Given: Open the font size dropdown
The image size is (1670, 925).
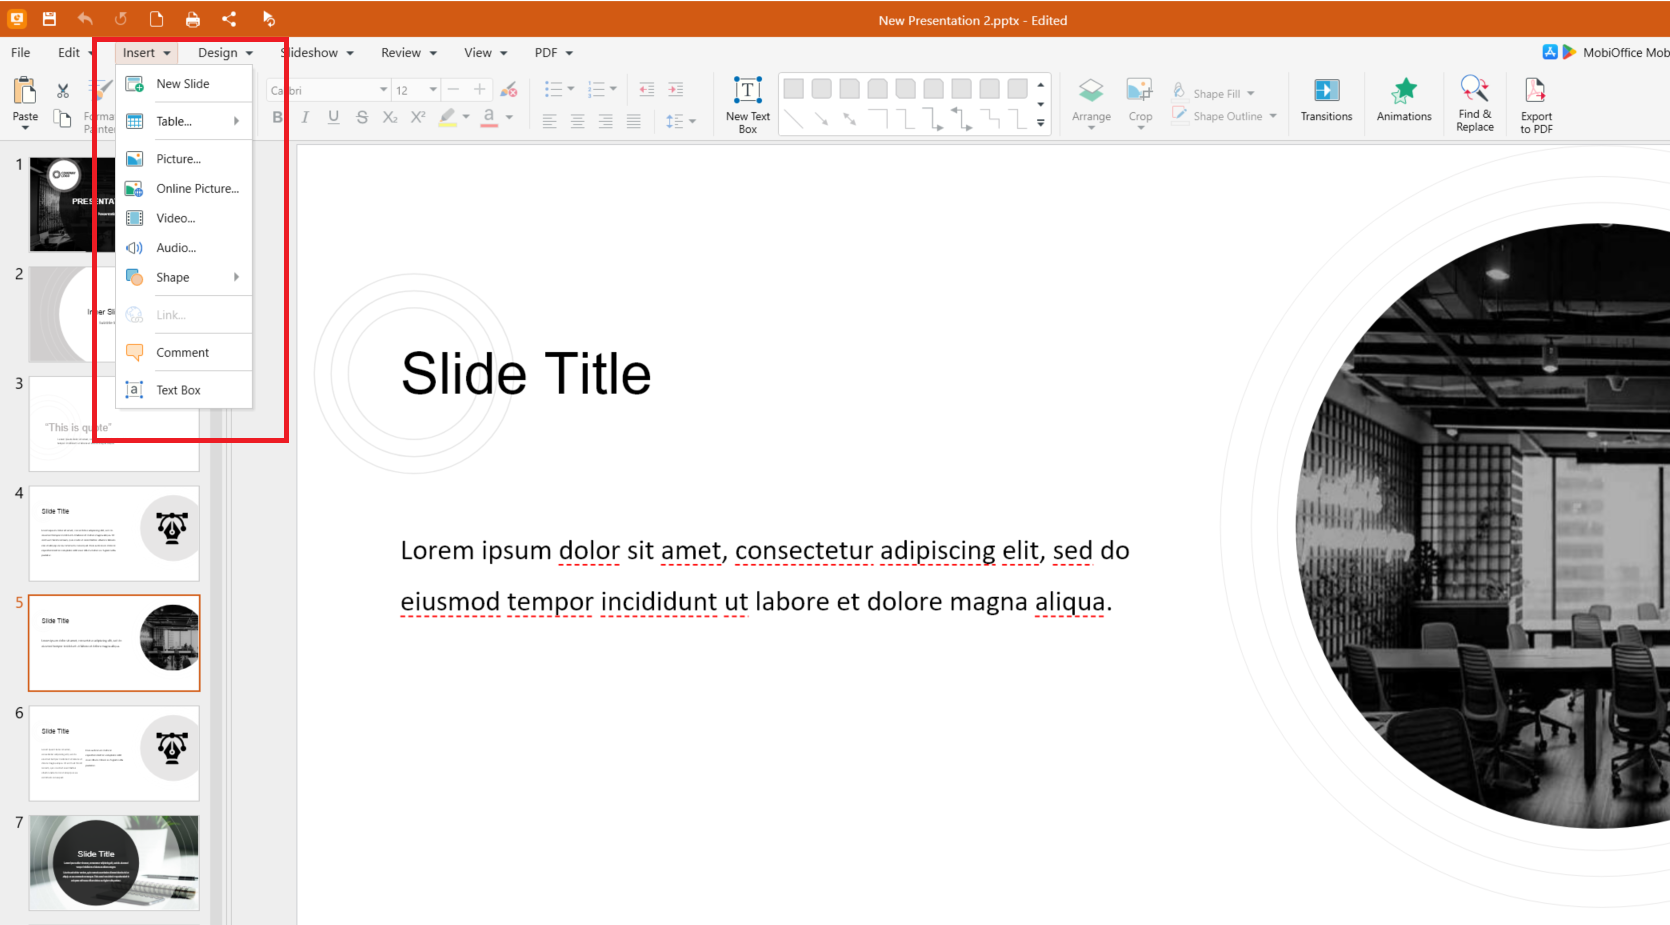Looking at the screenshot, I should tap(433, 90).
